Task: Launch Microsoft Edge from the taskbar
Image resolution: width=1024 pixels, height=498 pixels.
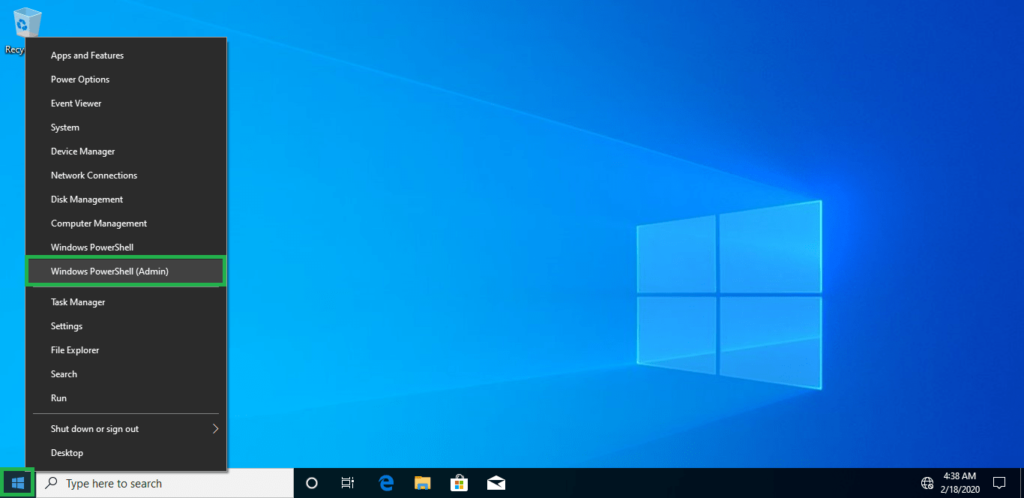Action: pyautogui.click(x=387, y=483)
